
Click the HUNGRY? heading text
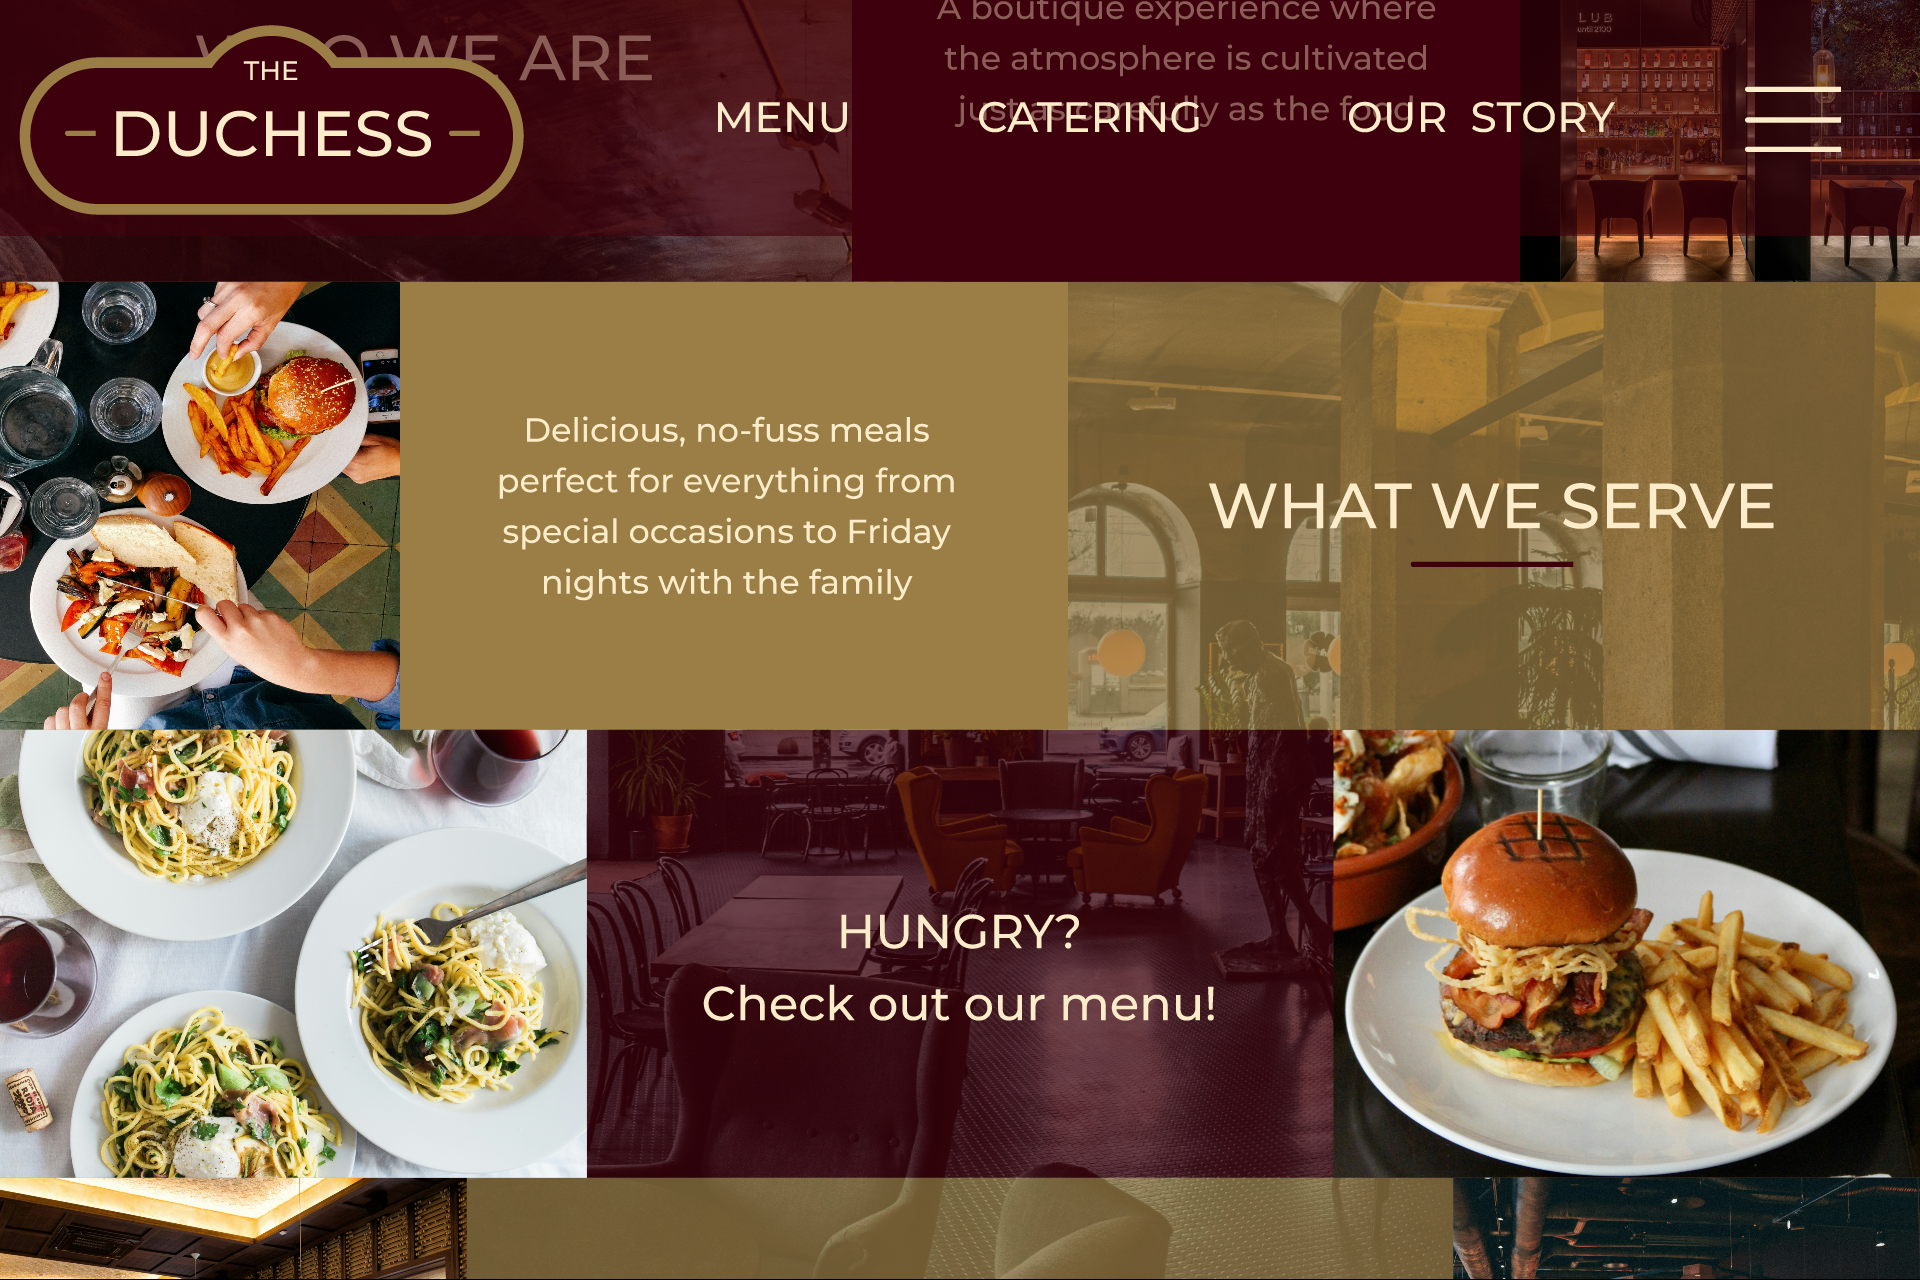(959, 932)
